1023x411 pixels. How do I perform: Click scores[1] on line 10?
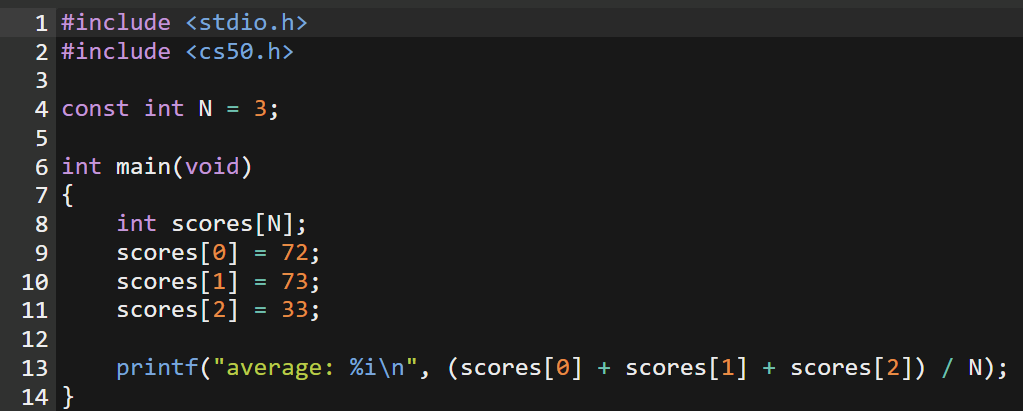177,282
